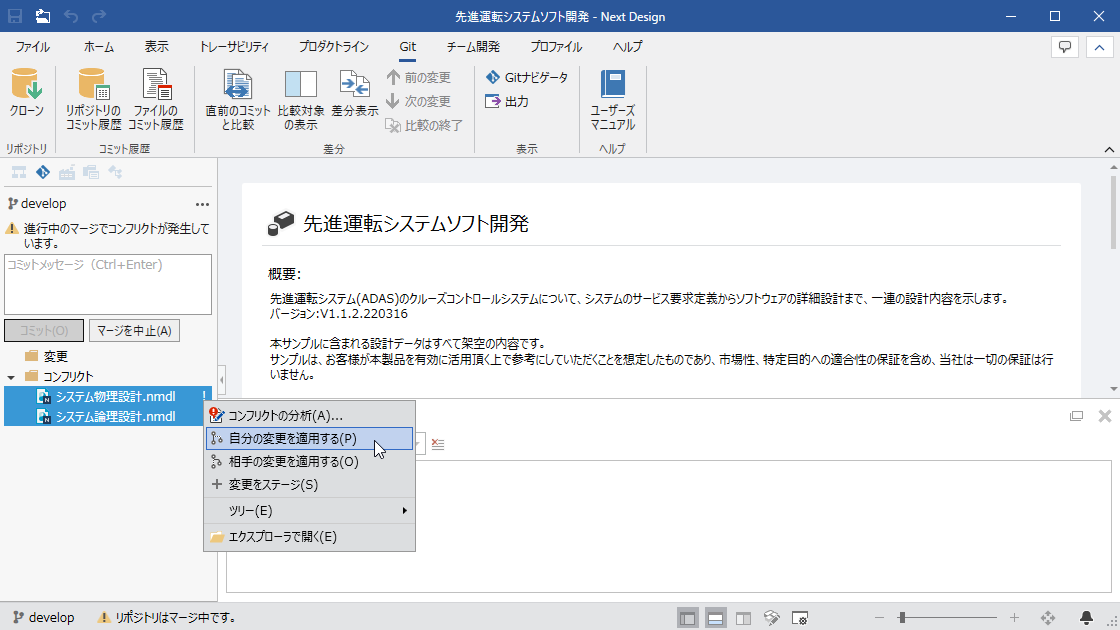The width and height of the screenshot is (1120, 630).
Task: Expand the ツリー(E) submenu
Action: 309,511
